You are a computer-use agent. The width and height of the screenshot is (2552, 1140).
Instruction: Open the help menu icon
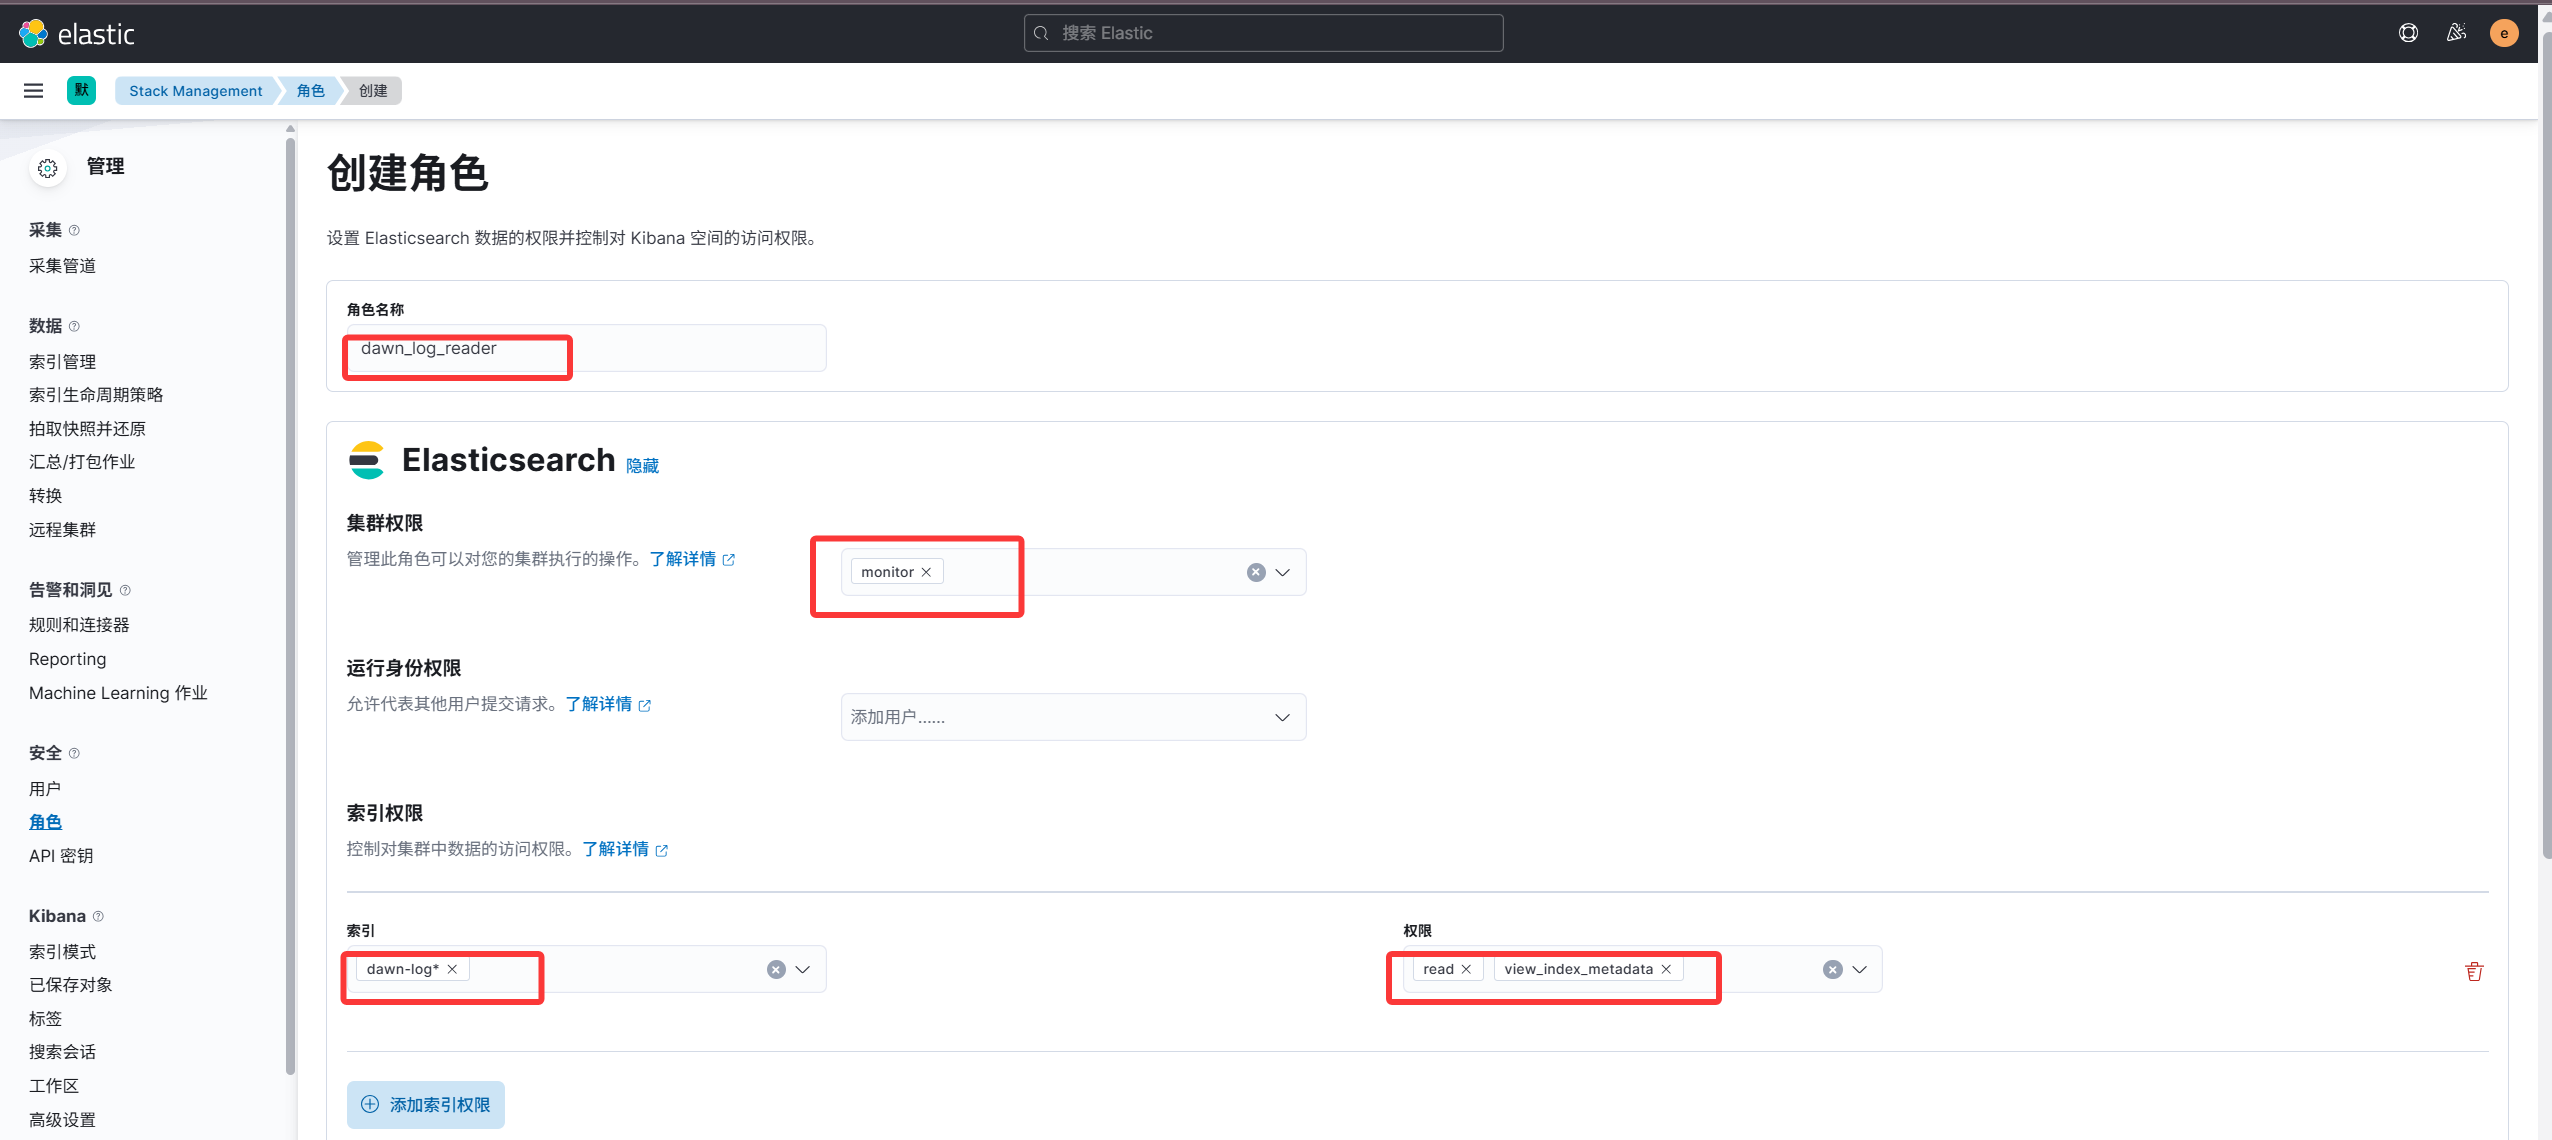click(x=2408, y=33)
